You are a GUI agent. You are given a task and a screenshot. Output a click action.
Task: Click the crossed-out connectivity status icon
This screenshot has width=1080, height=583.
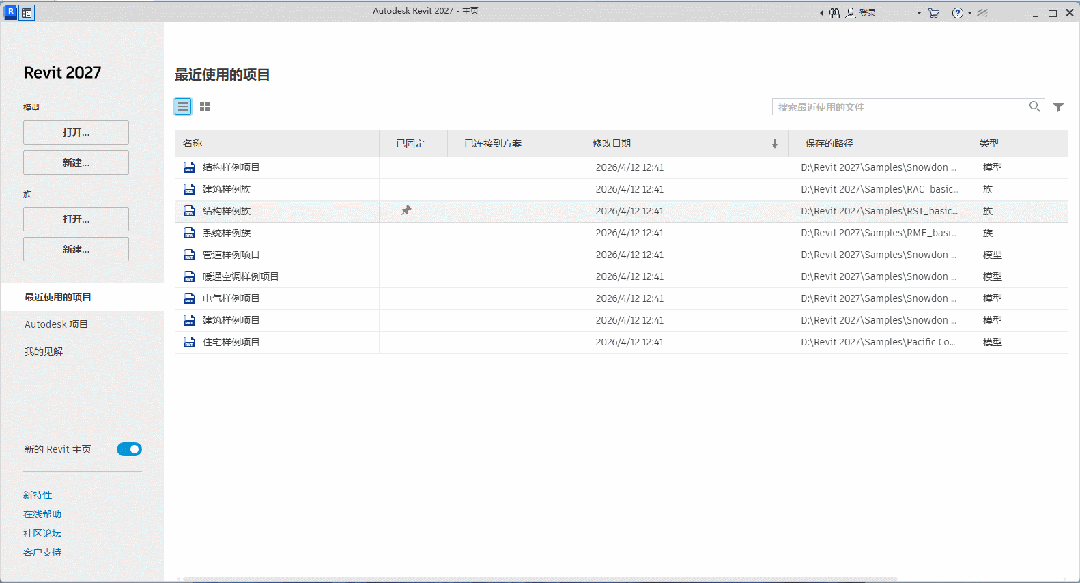983,12
